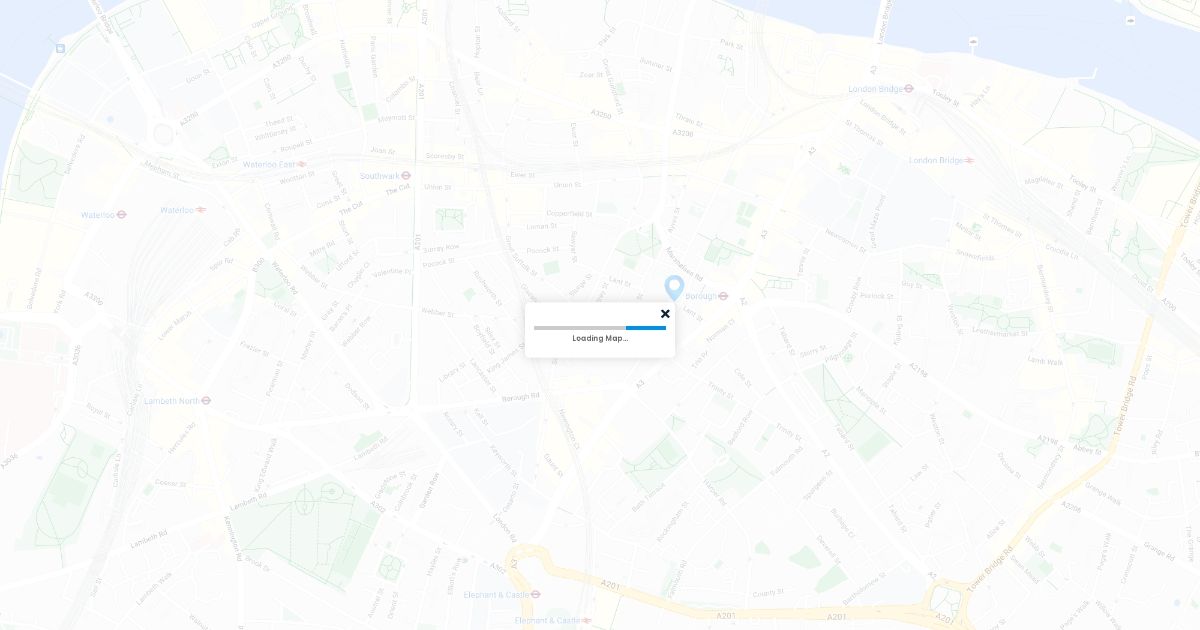Select the Lambeth North Underground icon

point(206,400)
